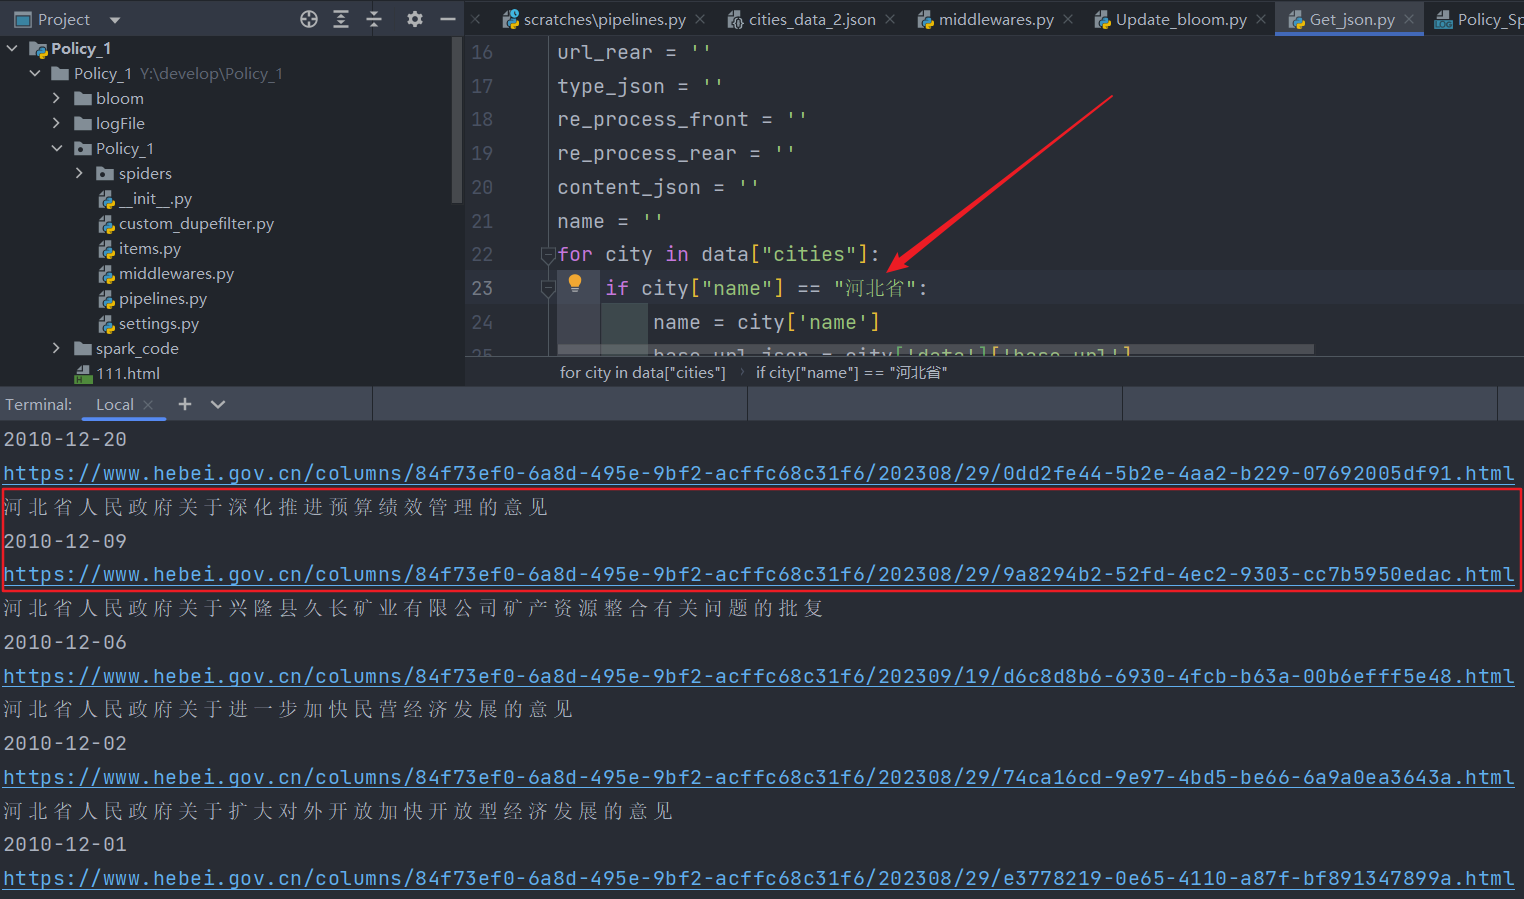
Task: Open terminal link ending 07692005df91.html
Action: pyautogui.click(x=759, y=474)
